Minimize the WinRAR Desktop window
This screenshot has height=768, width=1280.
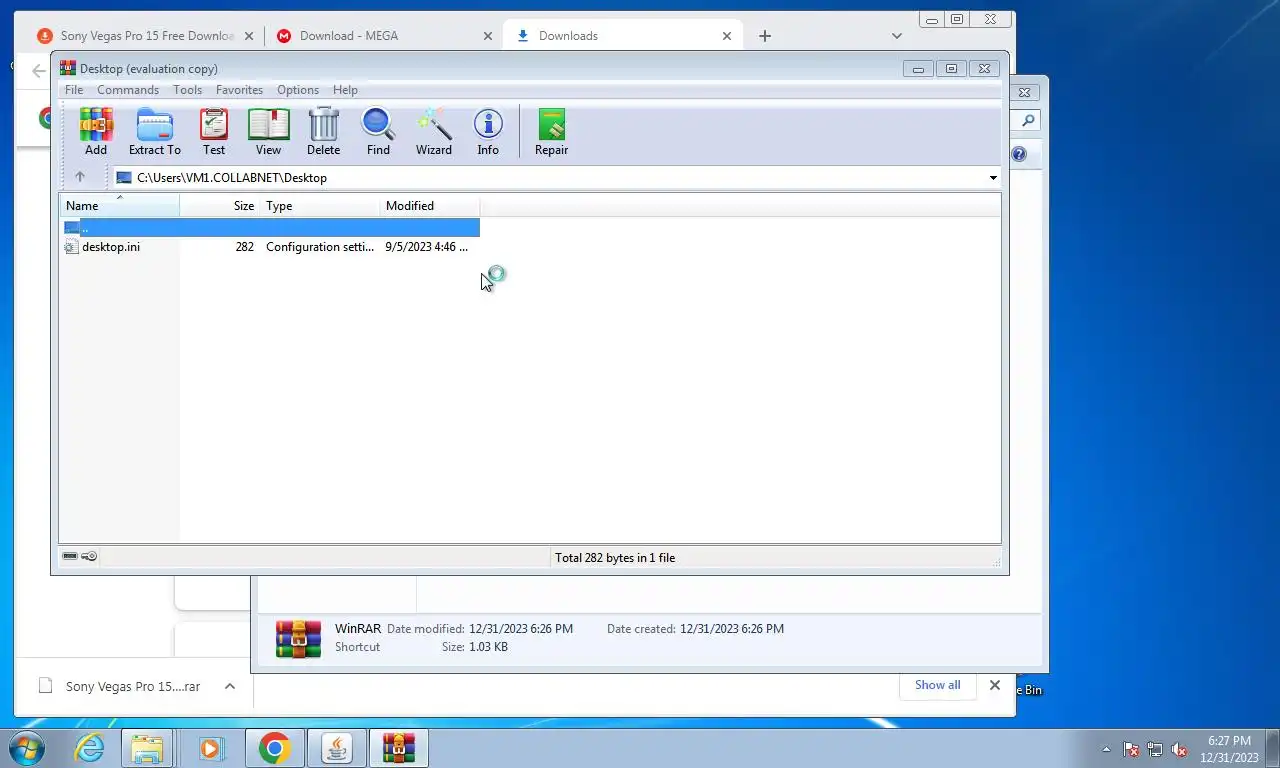[x=918, y=69]
